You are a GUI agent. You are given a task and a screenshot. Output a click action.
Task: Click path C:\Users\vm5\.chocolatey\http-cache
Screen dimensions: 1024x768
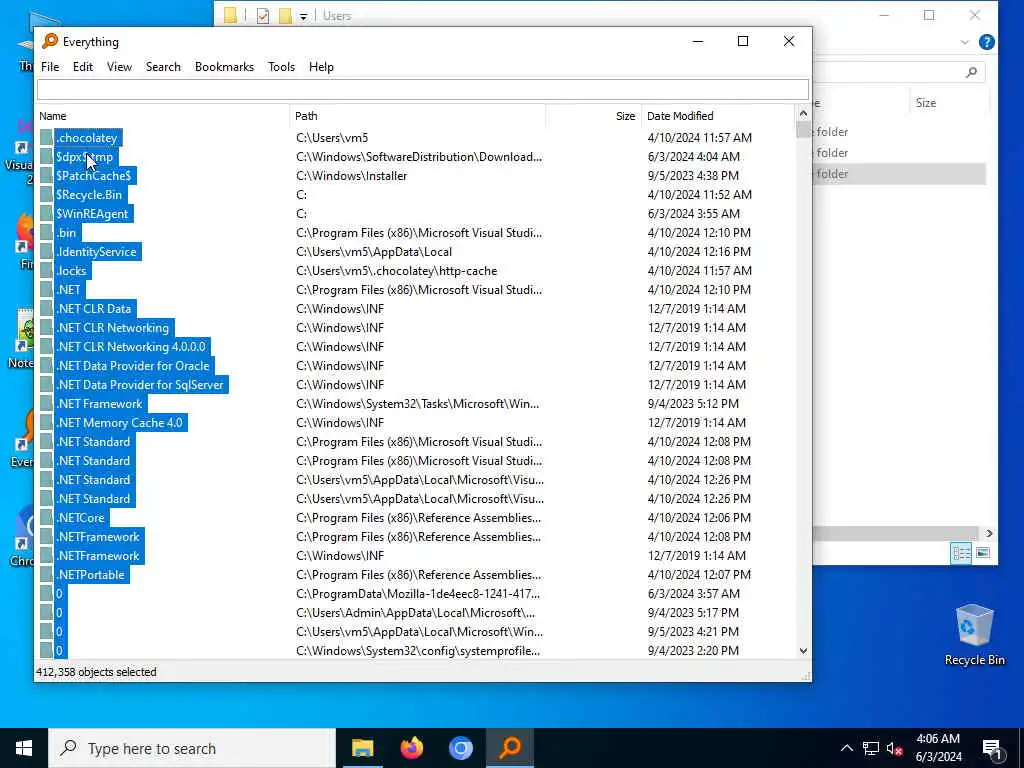click(x=396, y=270)
